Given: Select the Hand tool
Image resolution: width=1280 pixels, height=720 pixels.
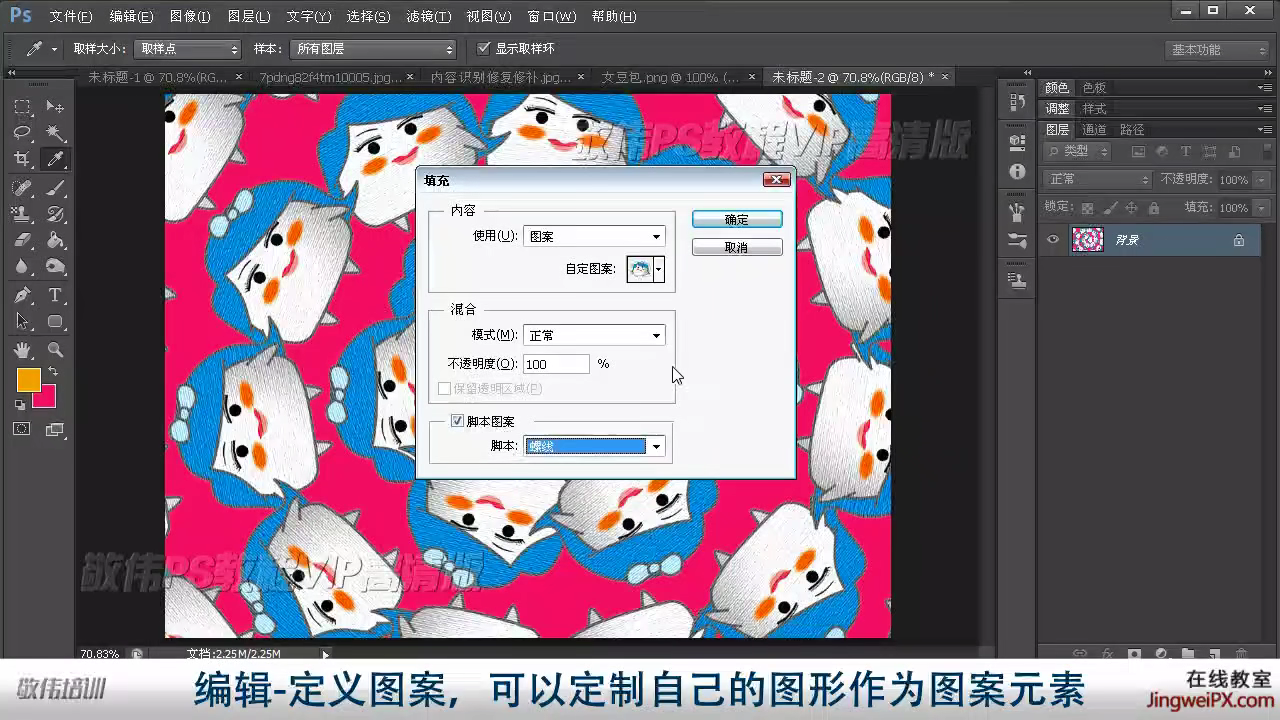Looking at the screenshot, I should tap(22, 350).
